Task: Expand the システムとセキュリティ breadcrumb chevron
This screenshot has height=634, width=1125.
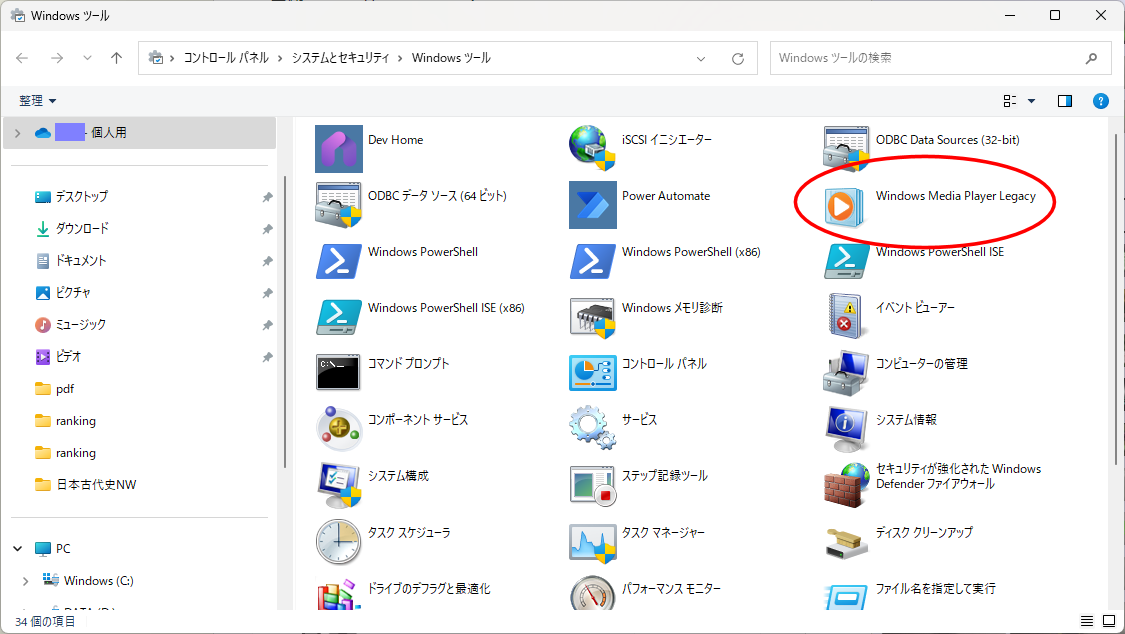Action: coord(400,59)
